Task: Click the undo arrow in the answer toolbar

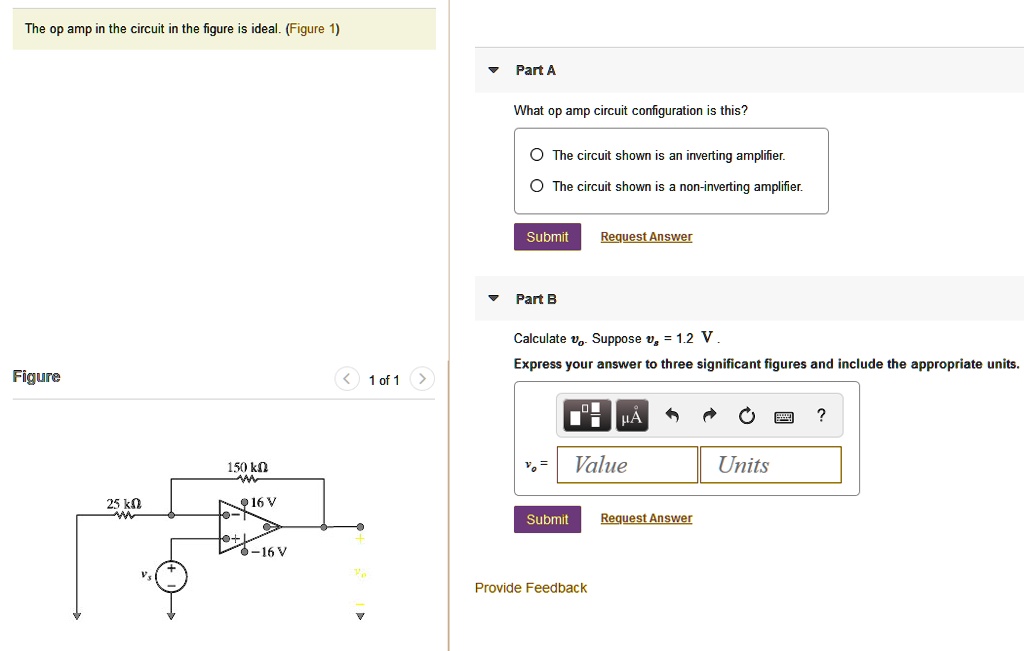Action: [672, 415]
